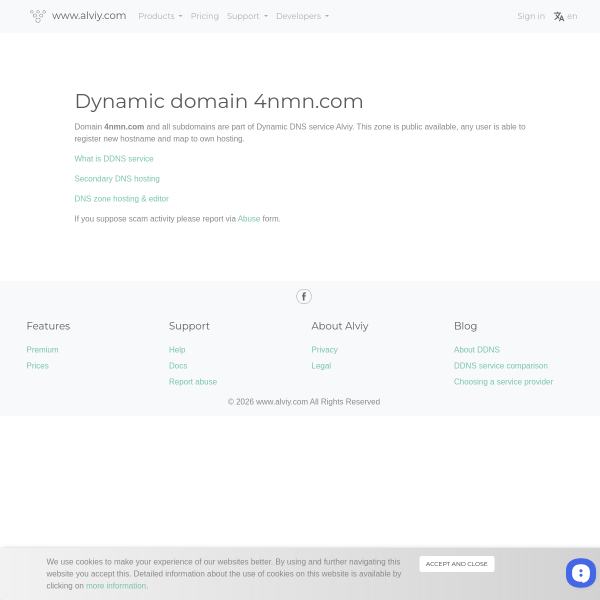Open Docs in Support footer
This screenshot has height=600, width=600.
tap(178, 366)
